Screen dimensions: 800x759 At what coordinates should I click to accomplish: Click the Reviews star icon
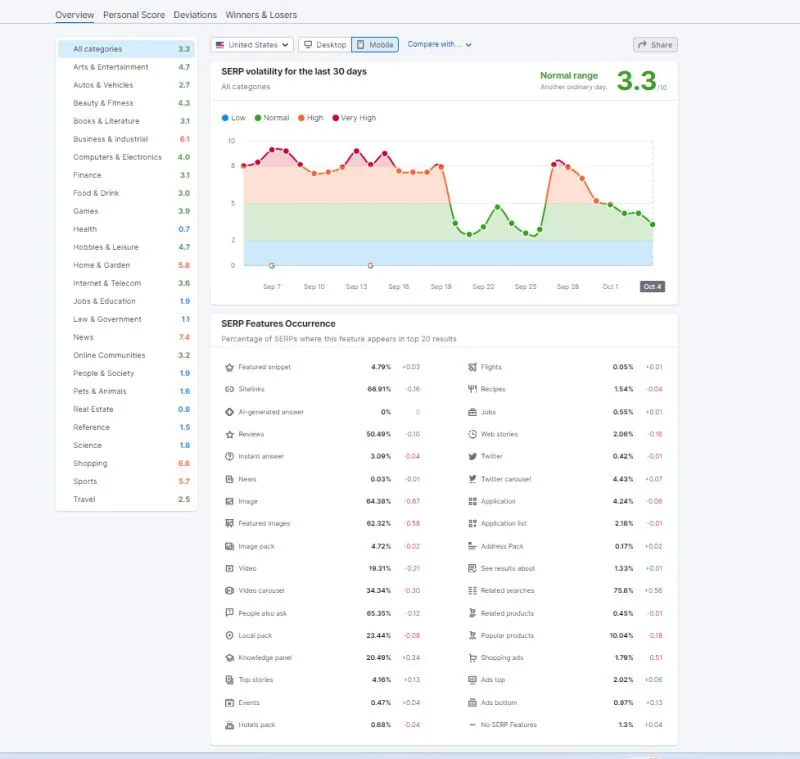229,435
